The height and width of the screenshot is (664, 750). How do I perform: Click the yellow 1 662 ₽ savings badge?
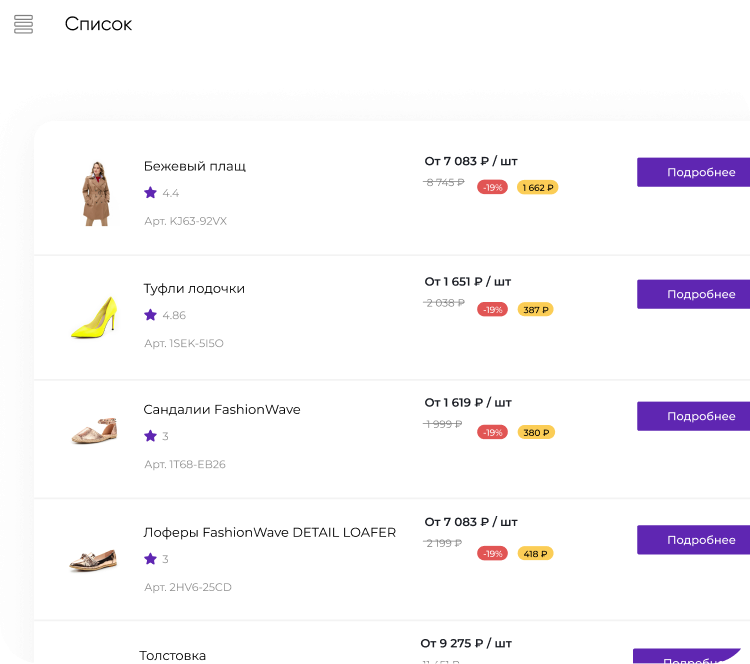coord(537,187)
